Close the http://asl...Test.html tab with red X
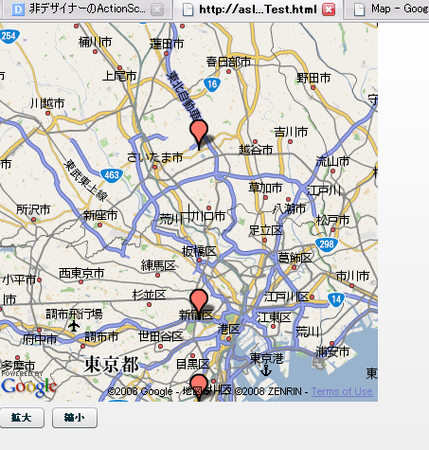 click(x=329, y=10)
